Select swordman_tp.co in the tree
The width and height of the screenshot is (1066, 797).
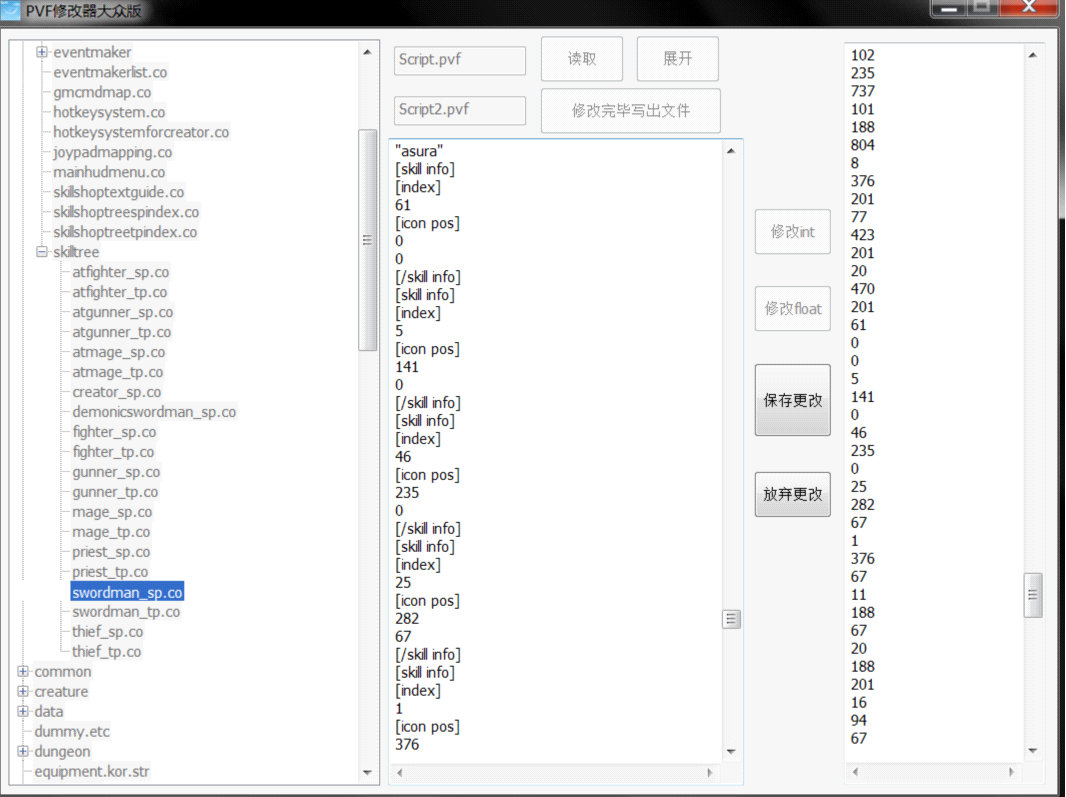click(126, 612)
